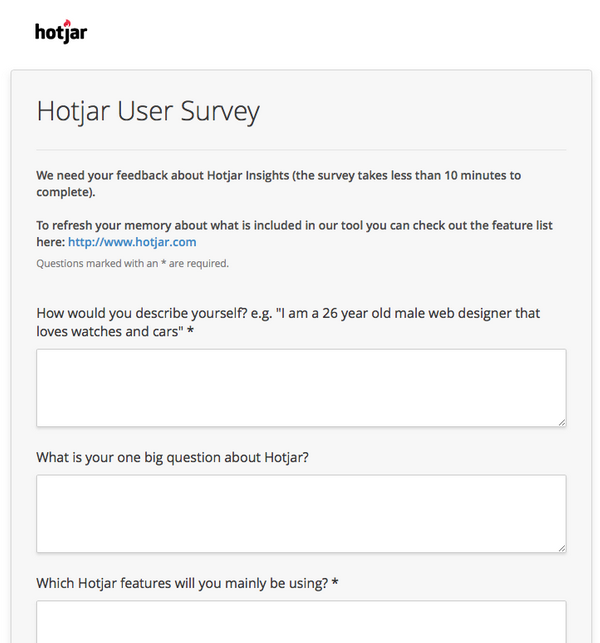Screen dimensions: 600x643
Task: Click the "What is your one big question" label
Action: coord(172,458)
